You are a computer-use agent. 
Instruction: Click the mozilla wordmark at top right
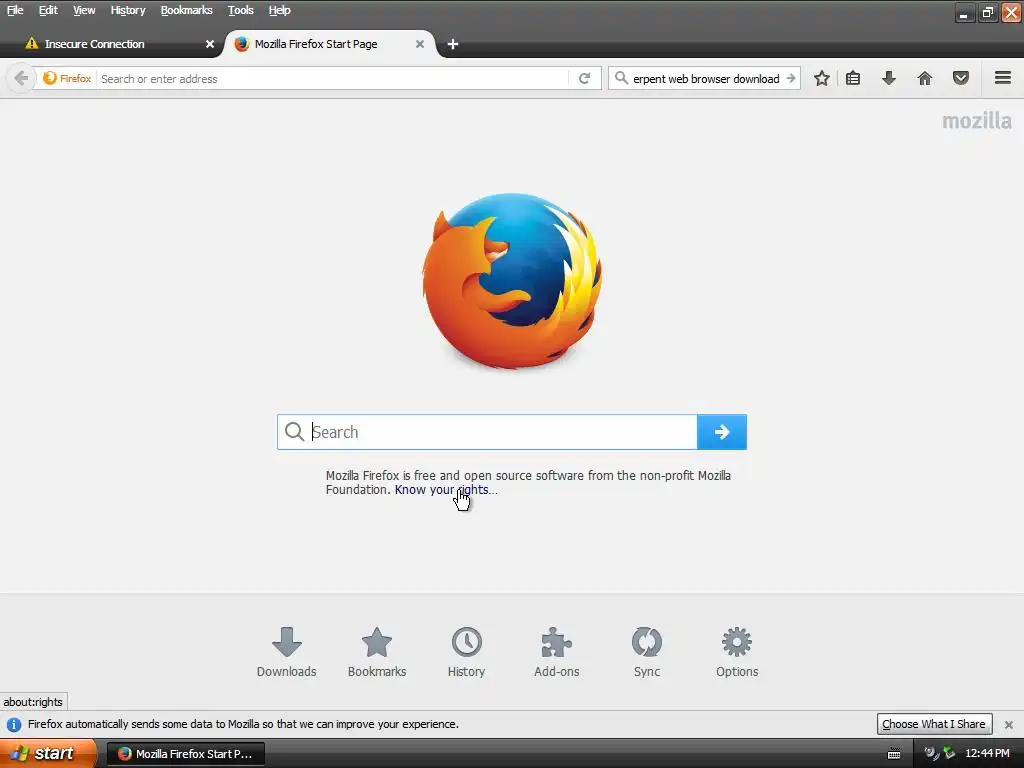(x=977, y=121)
